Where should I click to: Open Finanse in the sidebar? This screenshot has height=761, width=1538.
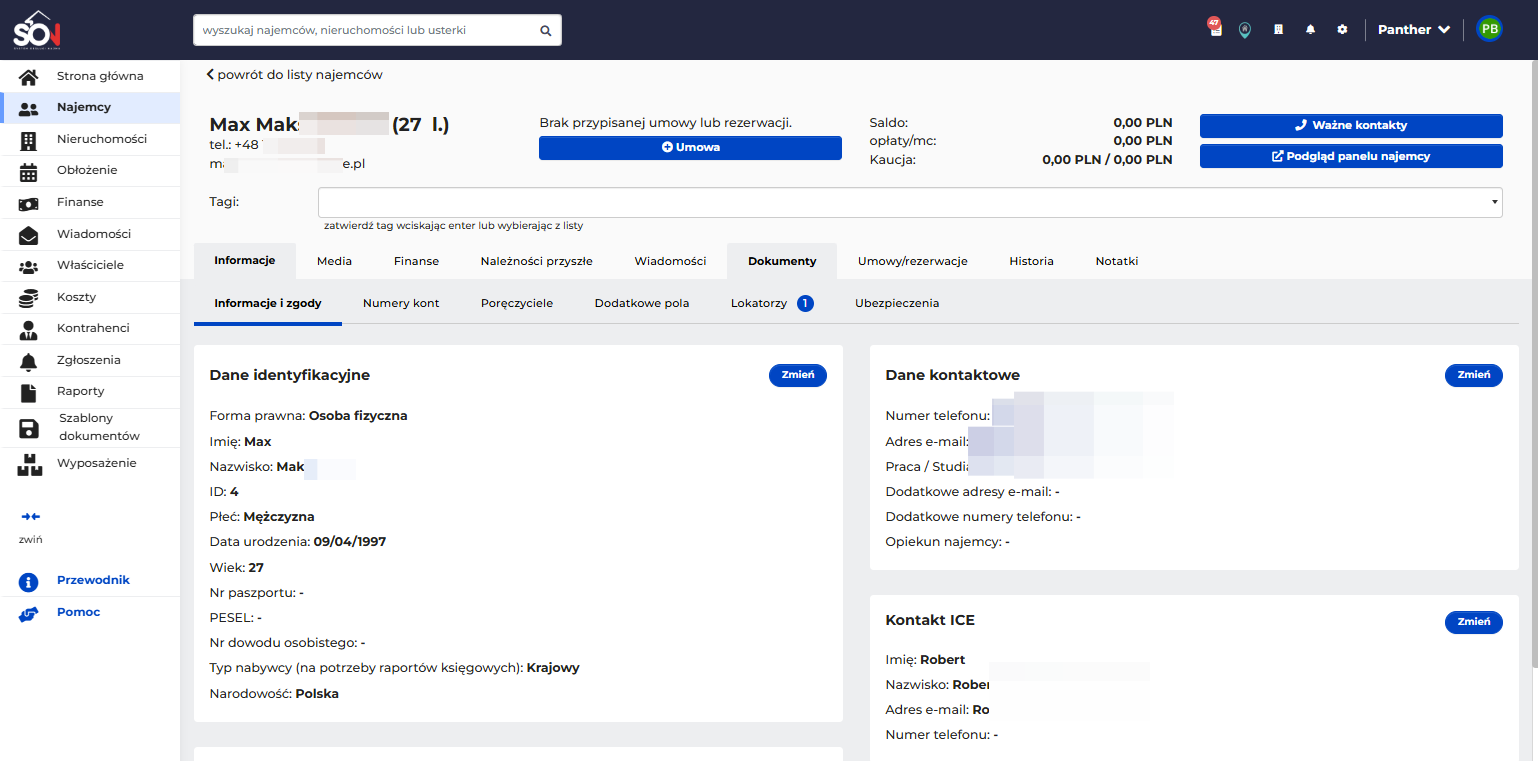point(90,202)
